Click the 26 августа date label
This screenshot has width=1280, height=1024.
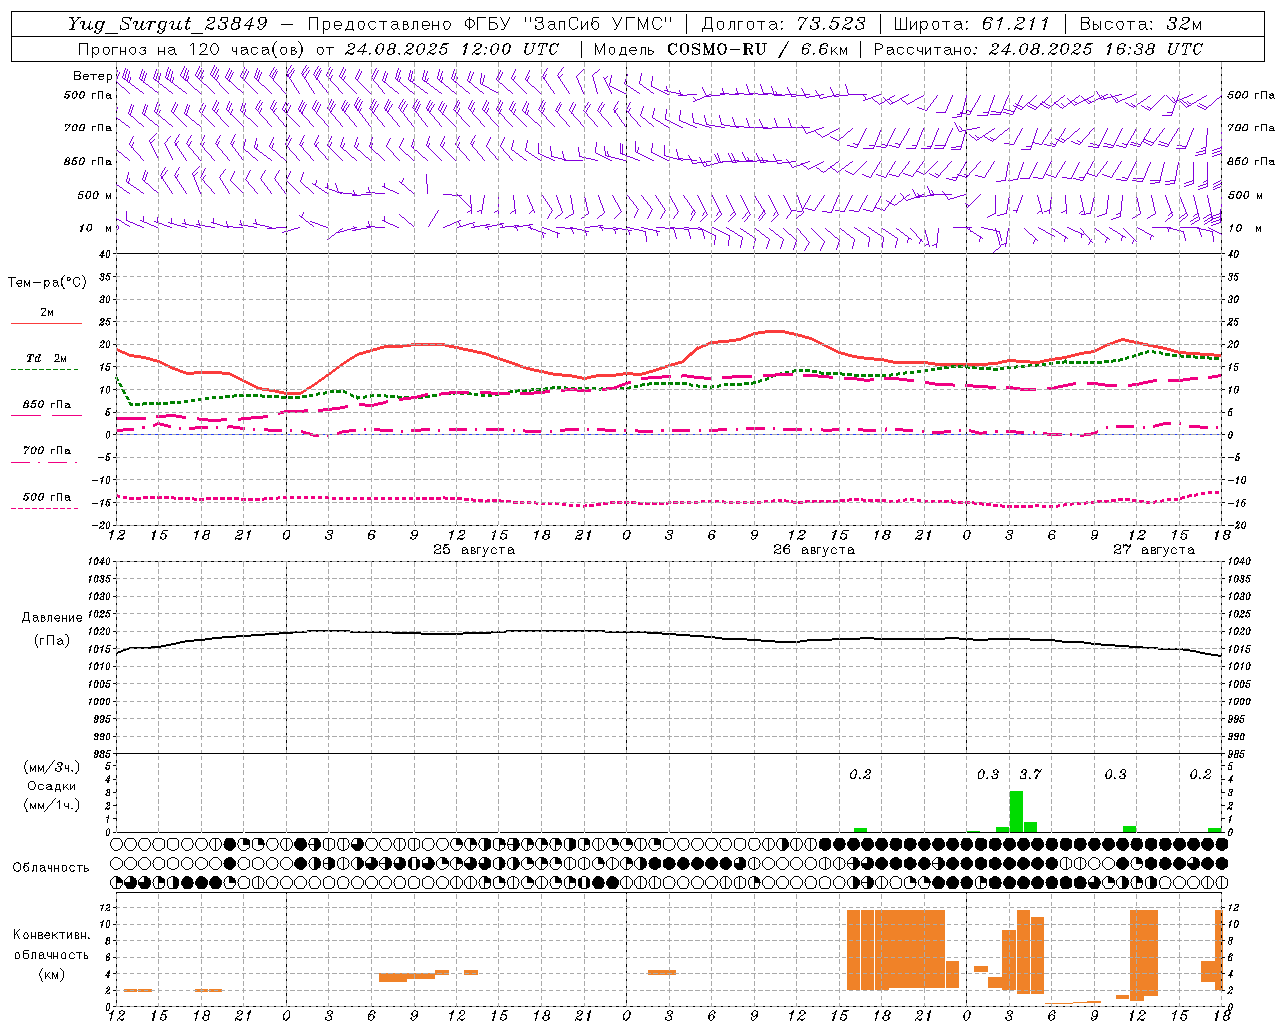[x=814, y=550]
